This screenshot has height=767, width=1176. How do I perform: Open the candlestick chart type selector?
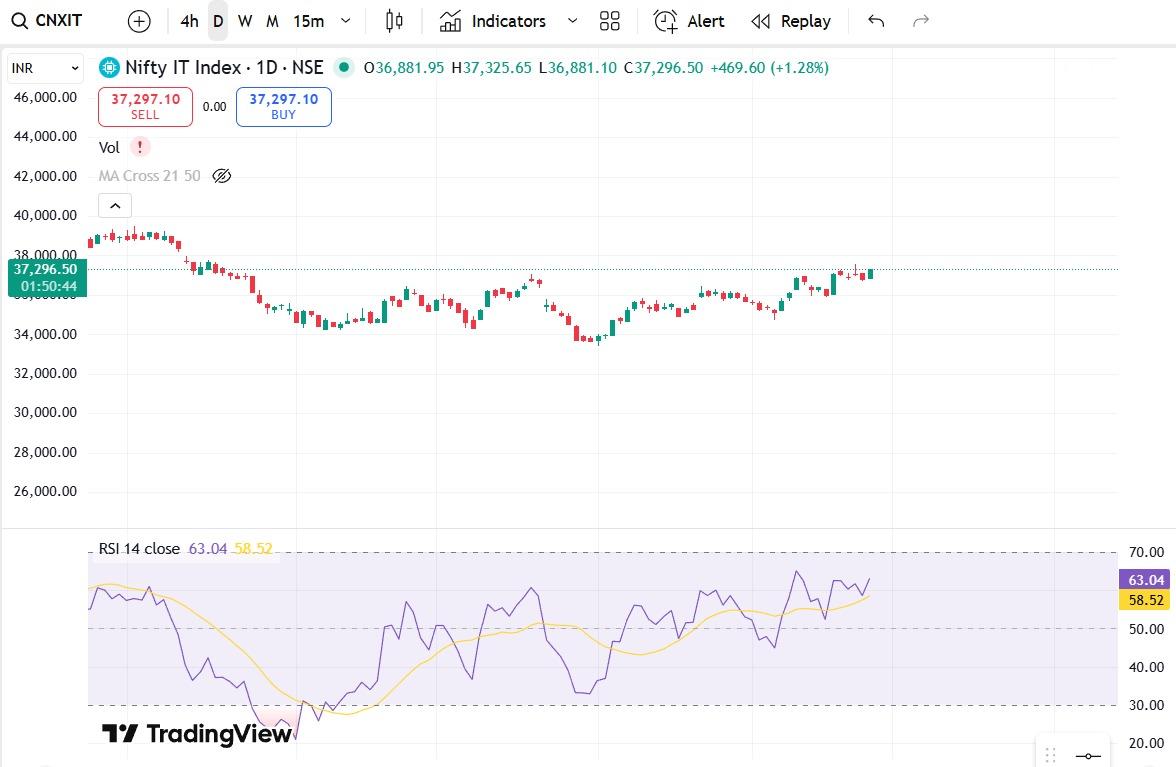pos(394,22)
